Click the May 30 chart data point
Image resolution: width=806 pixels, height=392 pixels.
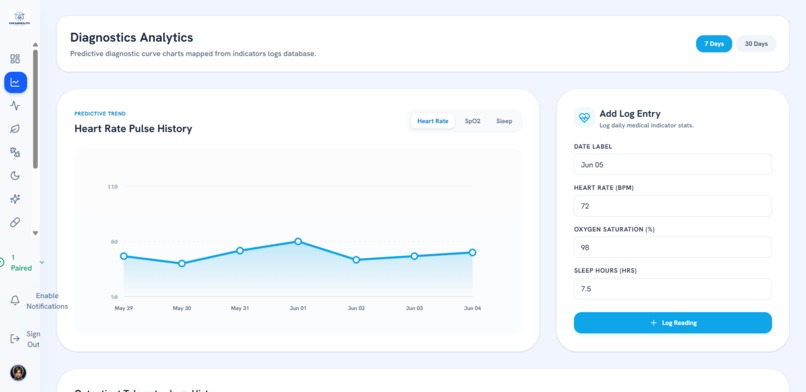coord(181,264)
